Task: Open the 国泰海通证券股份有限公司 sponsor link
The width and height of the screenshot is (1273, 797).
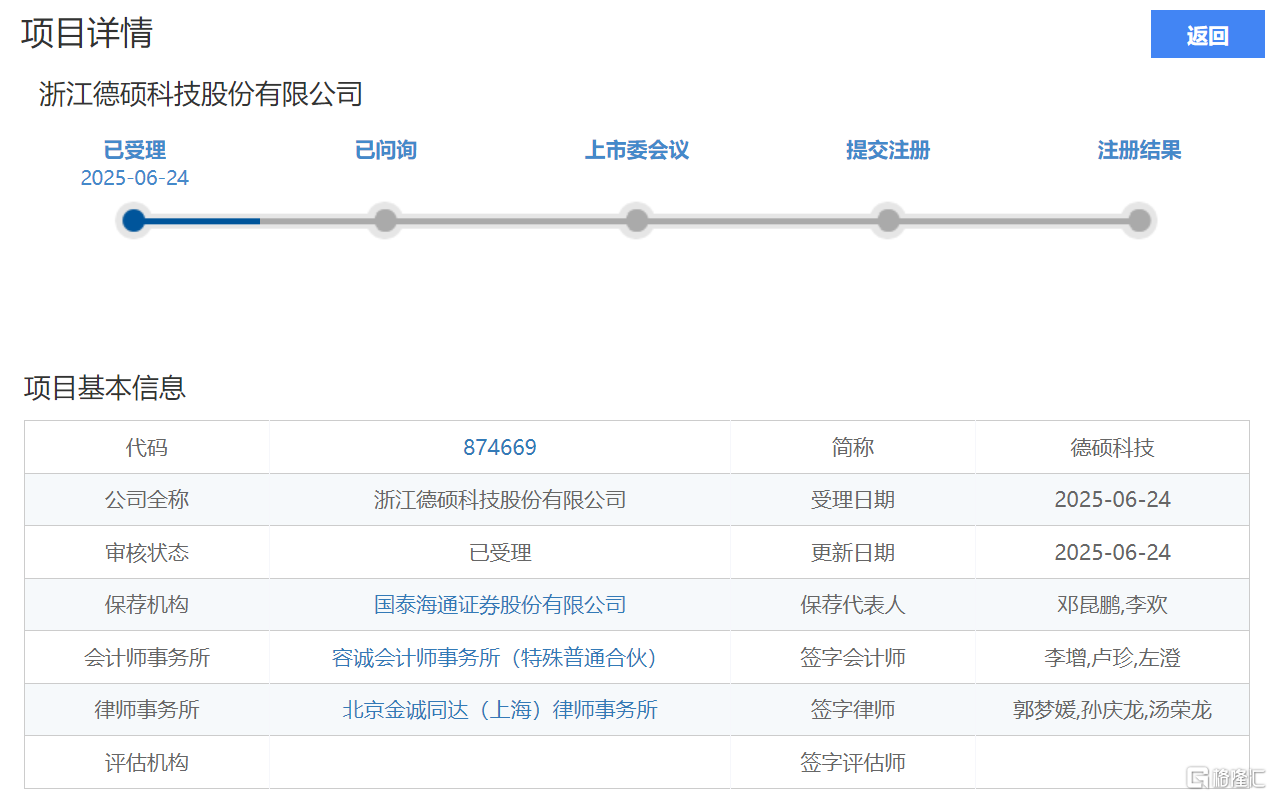Action: (500, 605)
